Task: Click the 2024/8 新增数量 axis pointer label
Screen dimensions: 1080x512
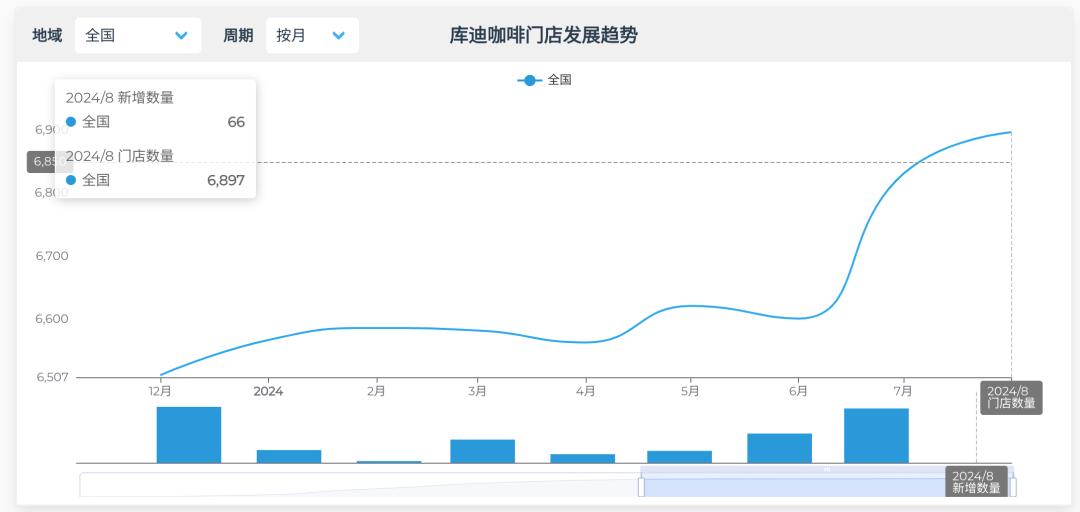Action: click(x=976, y=482)
